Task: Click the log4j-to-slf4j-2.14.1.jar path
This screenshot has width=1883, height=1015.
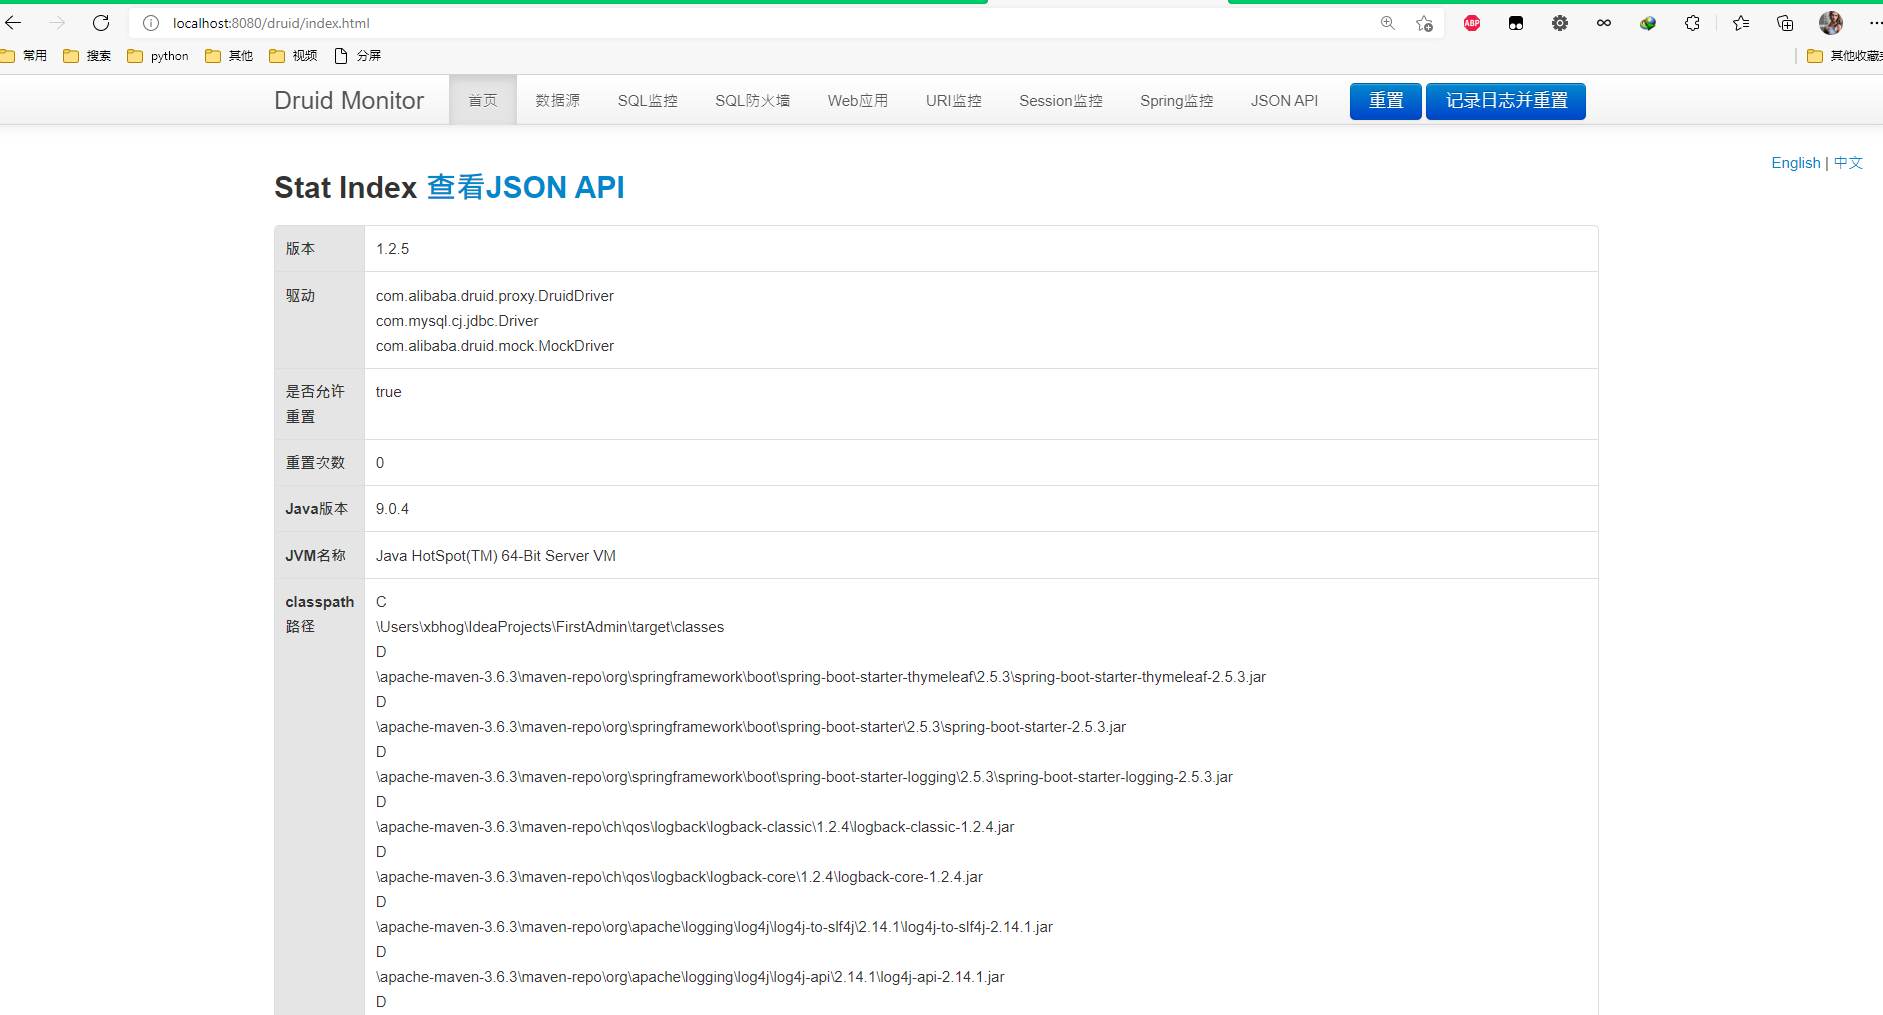Action: click(x=715, y=927)
